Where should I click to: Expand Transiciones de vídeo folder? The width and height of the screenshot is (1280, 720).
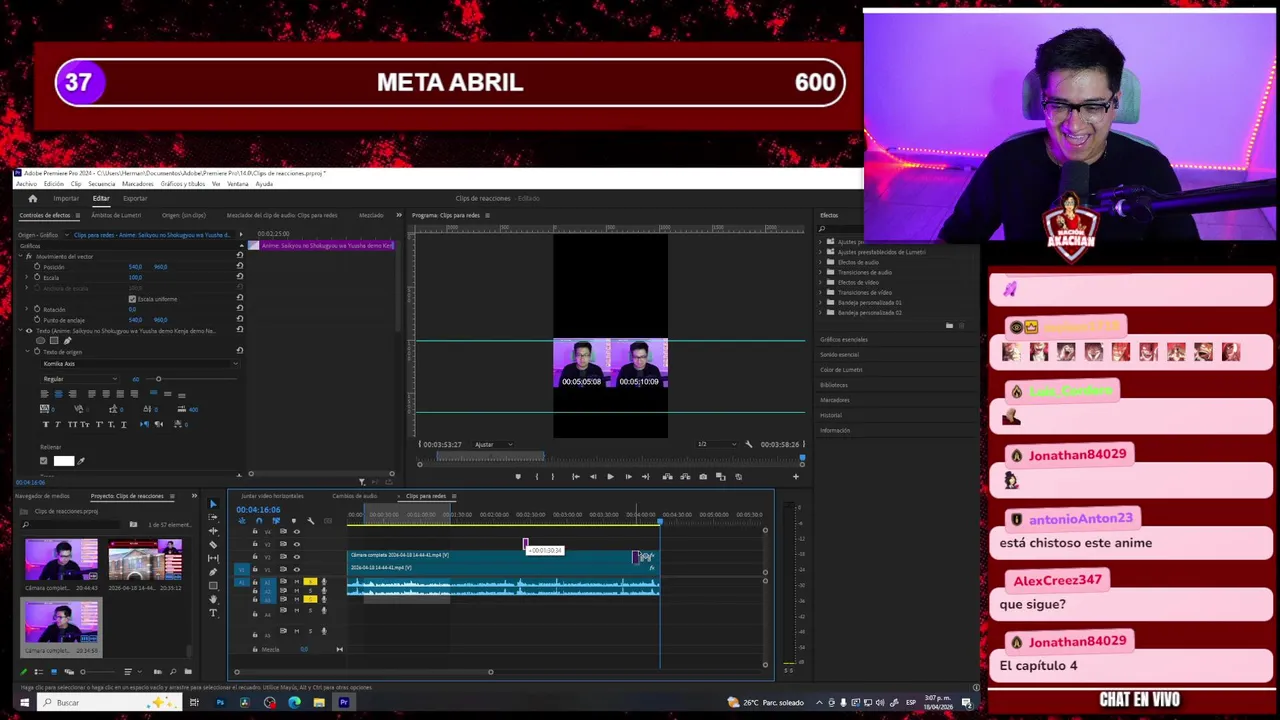point(822,292)
